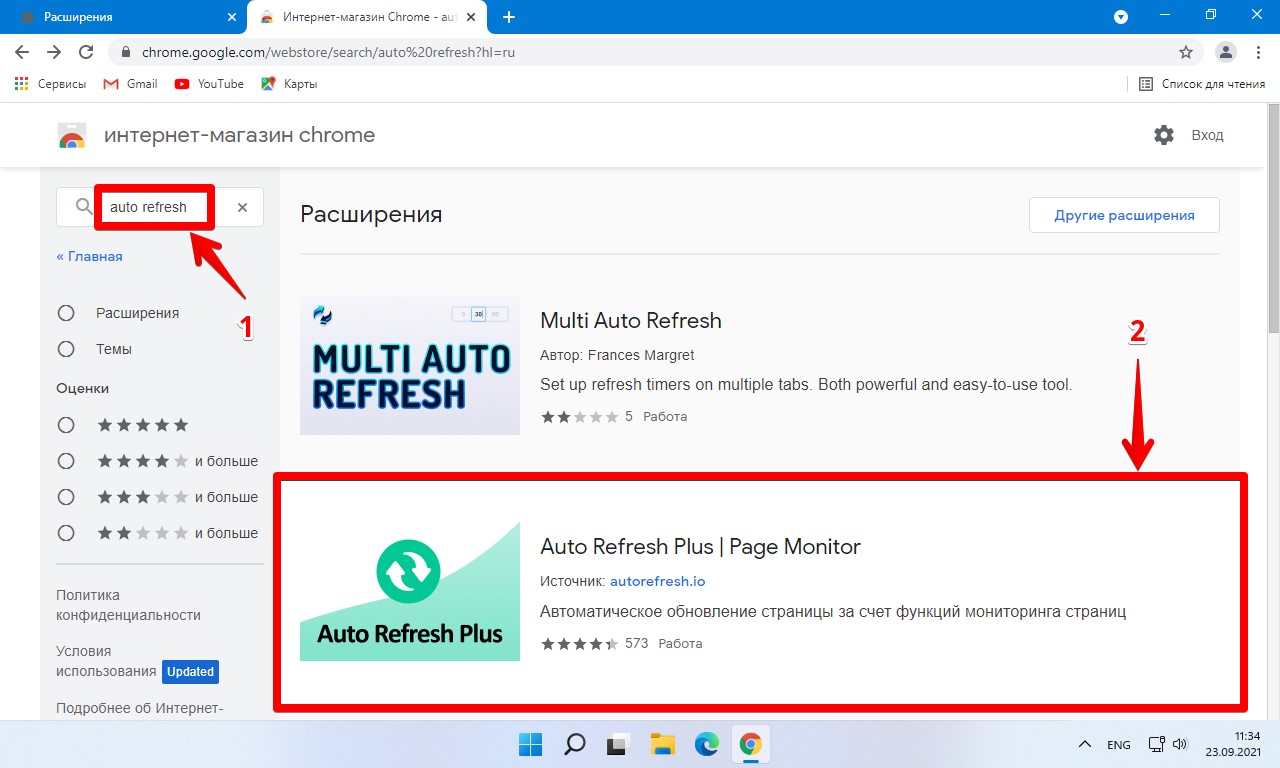Open the Gmail bookmark

[130, 84]
